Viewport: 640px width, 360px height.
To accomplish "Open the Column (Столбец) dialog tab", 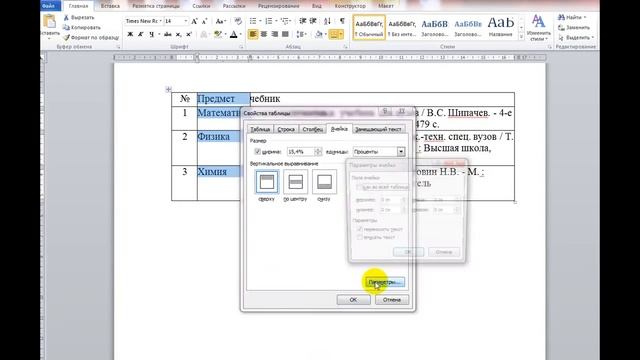I will click(313, 129).
